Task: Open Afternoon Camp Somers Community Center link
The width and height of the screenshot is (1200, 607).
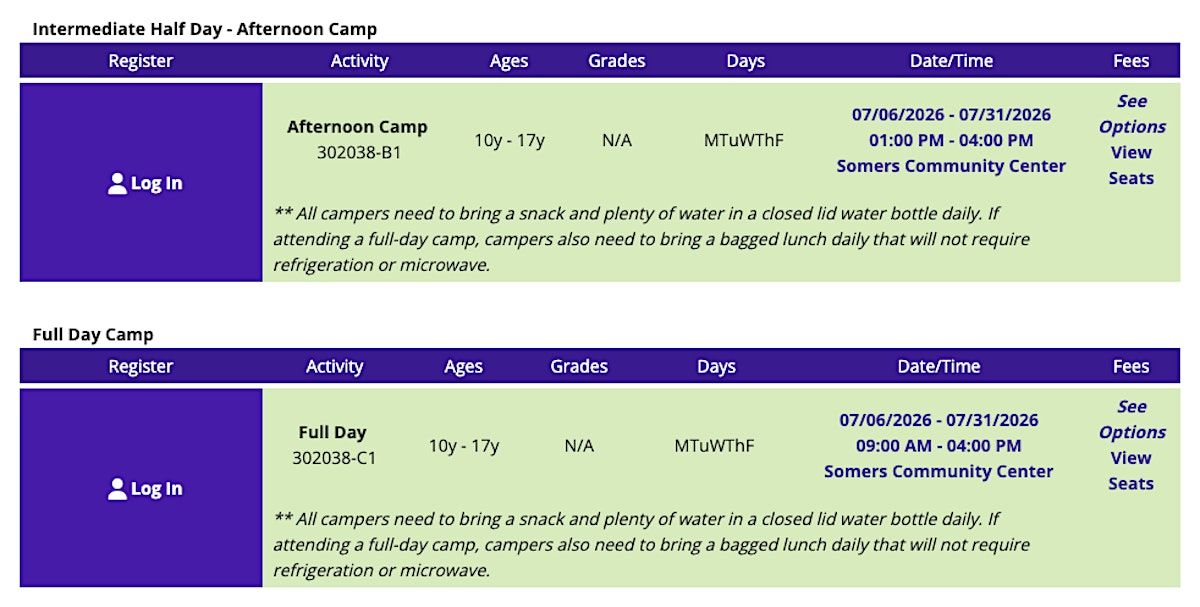Action: (951, 166)
